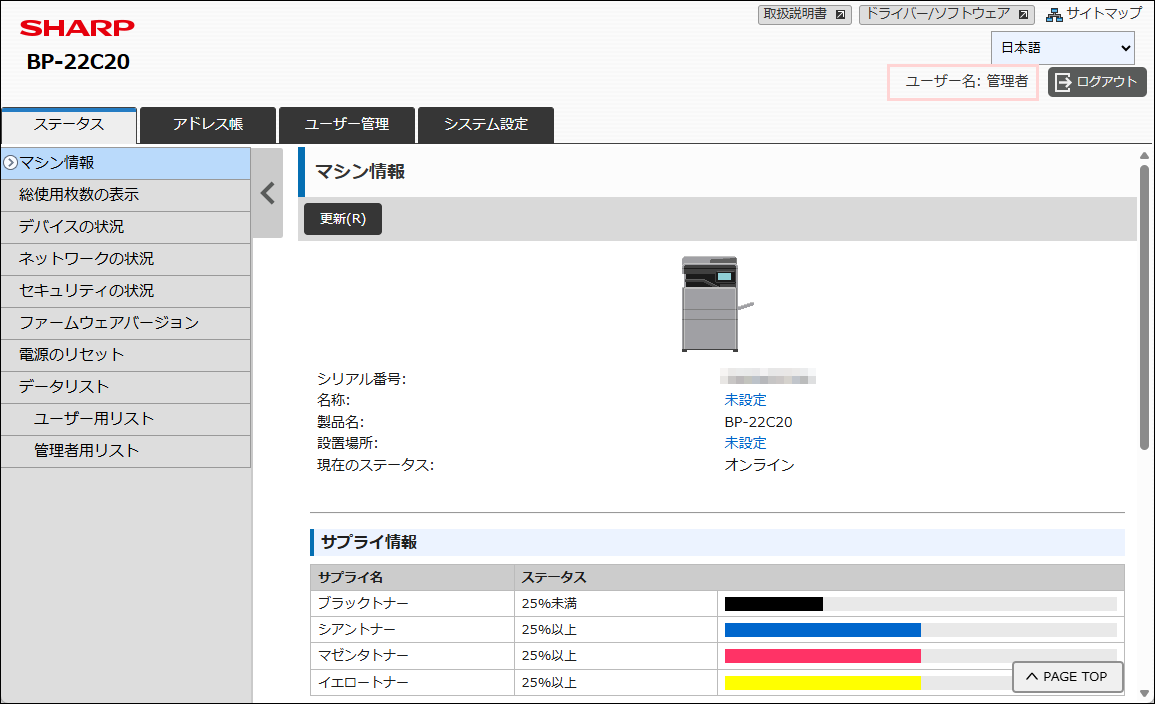Open ネットワークの状況 in the sidebar
The image size is (1155, 704).
pyautogui.click(x=126, y=259)
